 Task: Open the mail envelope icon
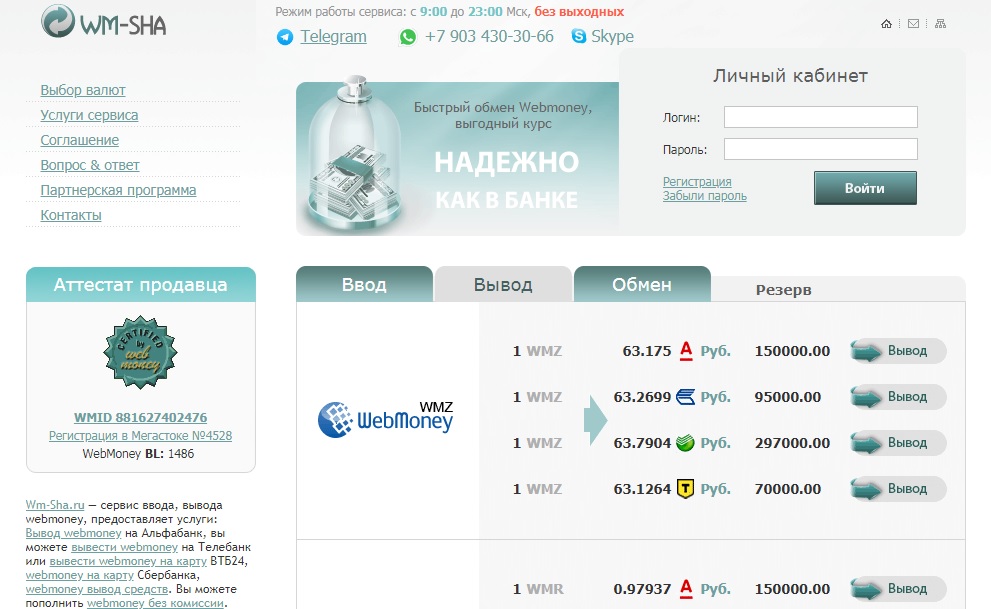913,24
